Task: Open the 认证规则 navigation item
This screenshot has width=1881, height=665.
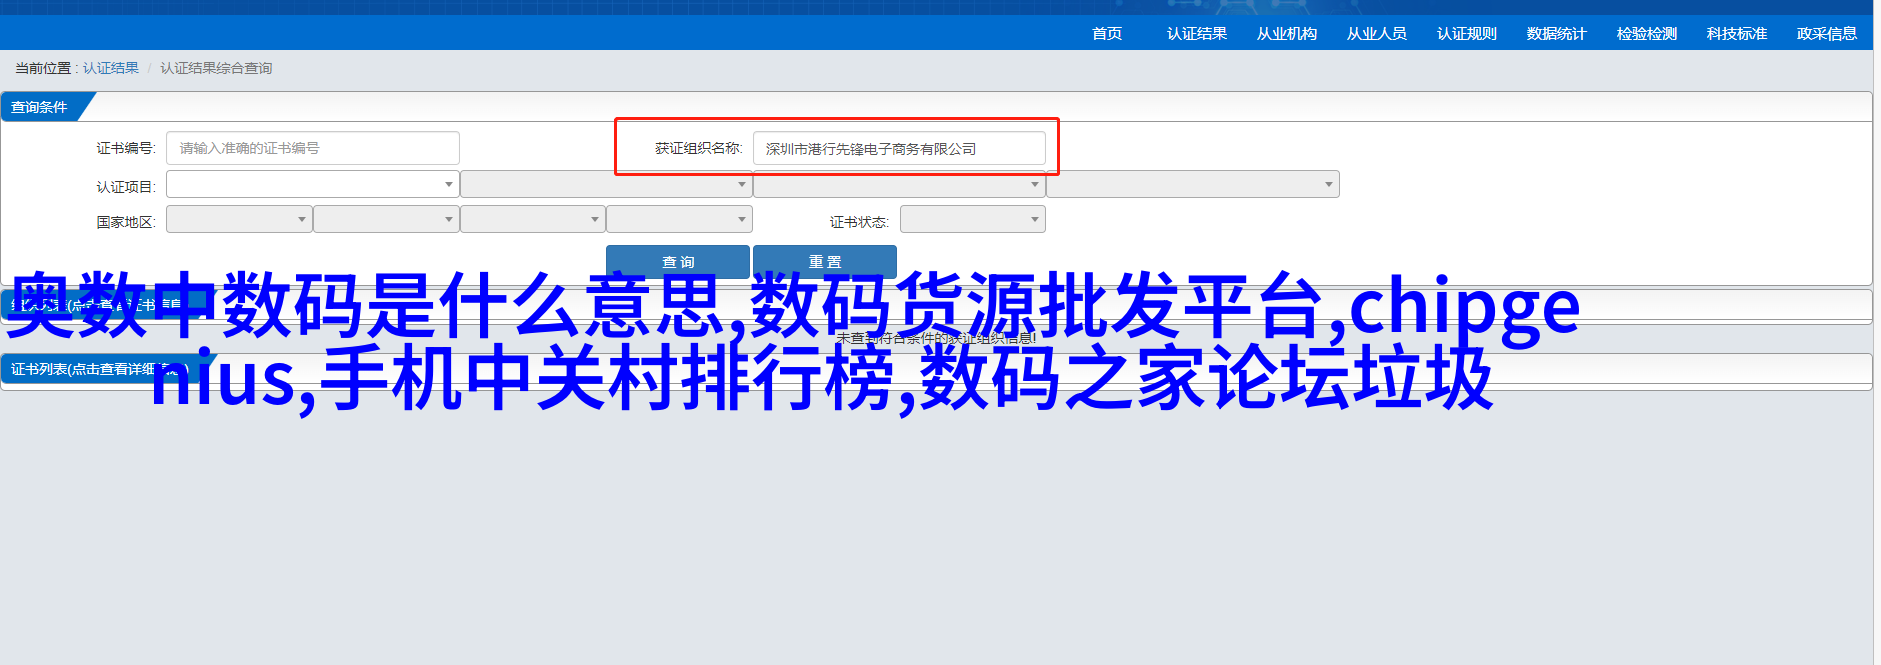Action: pyautogui.click(x=1467, y=34)
